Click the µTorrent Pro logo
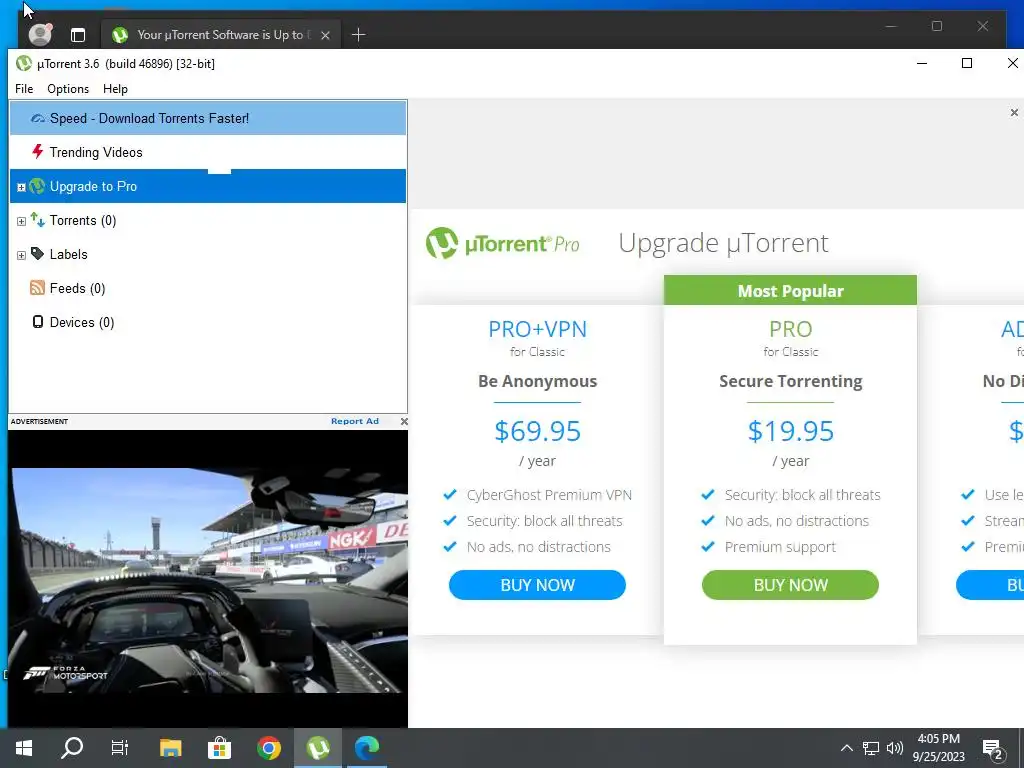 [502, 244]
